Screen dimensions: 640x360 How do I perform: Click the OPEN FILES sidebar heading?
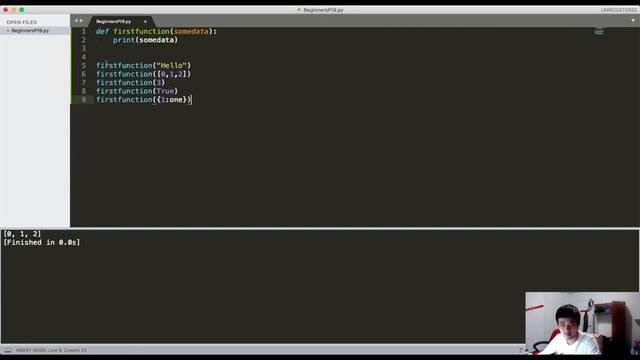[22, 22]
